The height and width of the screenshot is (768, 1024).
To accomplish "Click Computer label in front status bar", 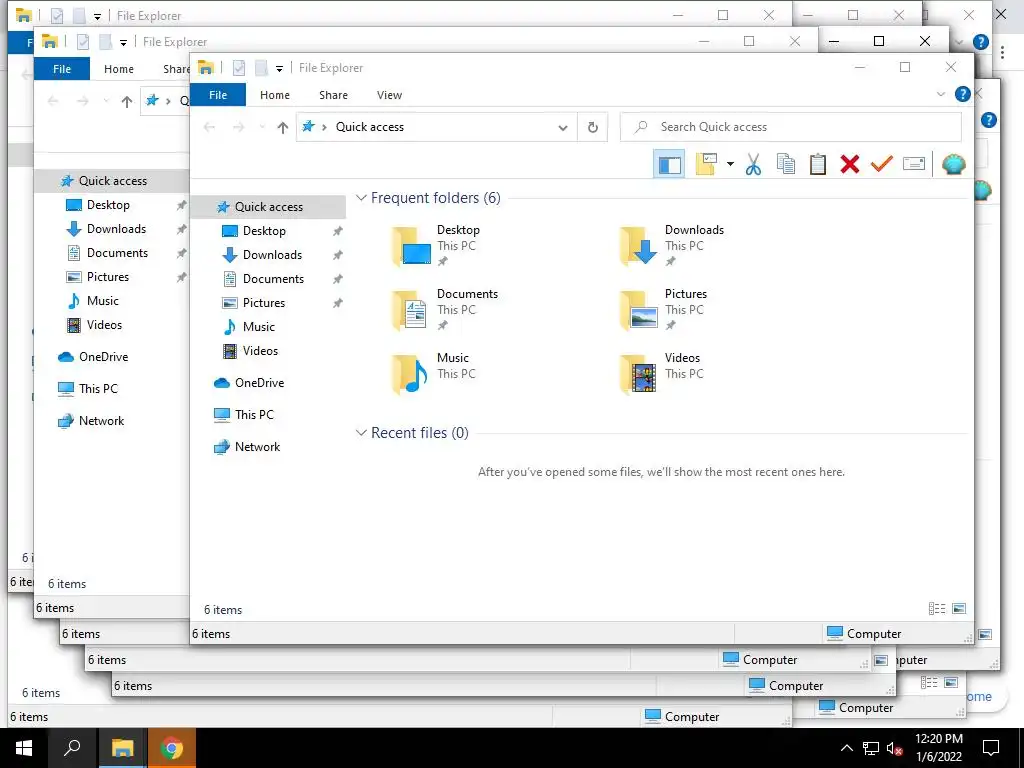I will tap(874, 633).
